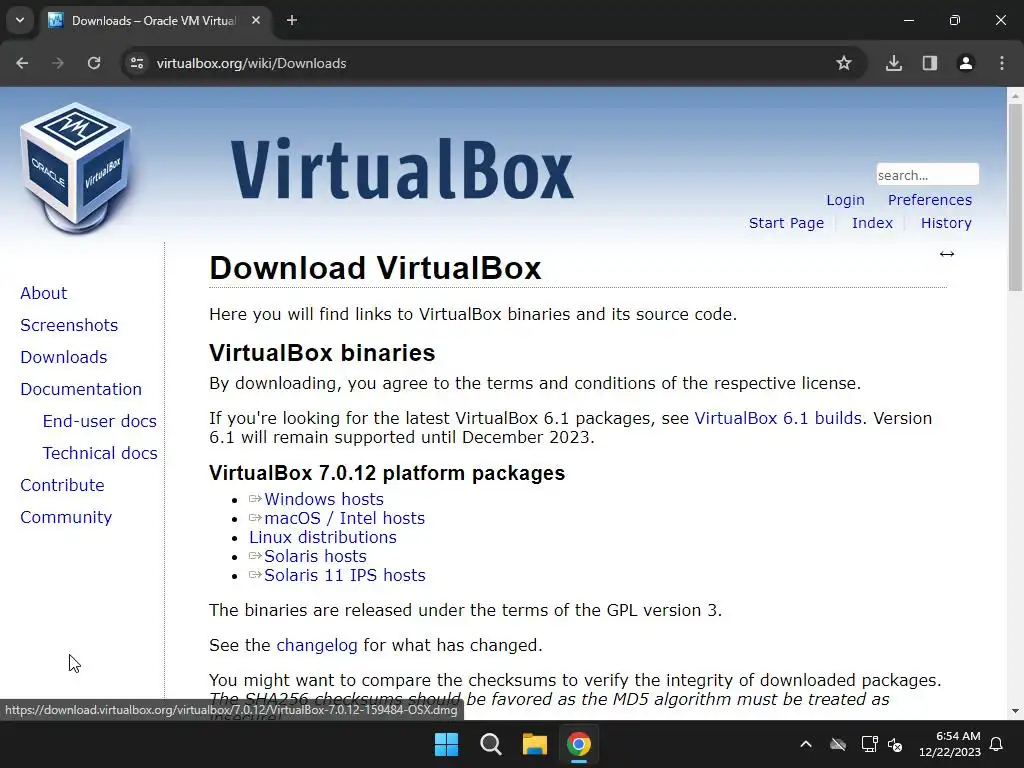The width and height of the screenshot is (1024, 768).
Task: Open About in sidebar
Action: [44, 293]
